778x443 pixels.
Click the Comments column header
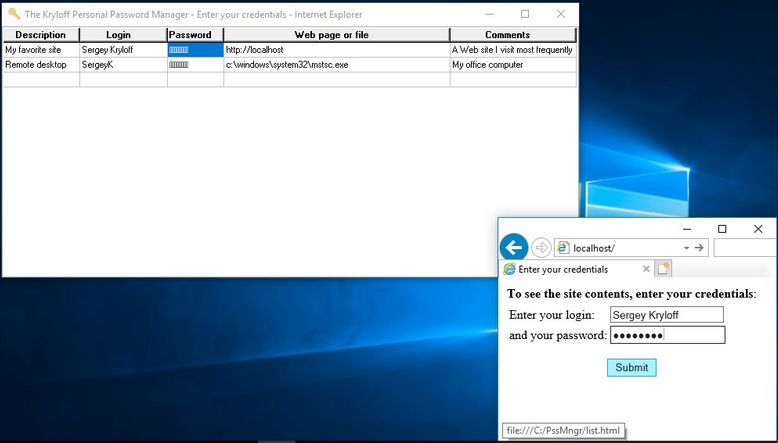click(x=513, y=35)
